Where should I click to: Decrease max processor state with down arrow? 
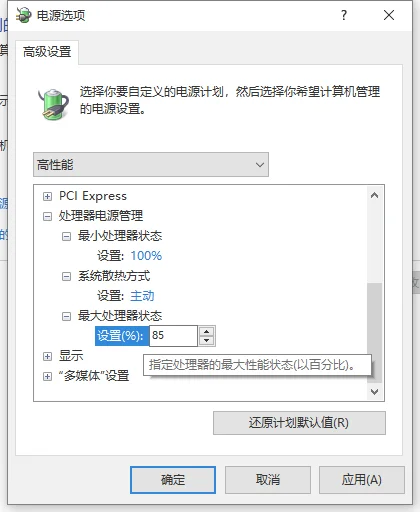pos(207,340)
